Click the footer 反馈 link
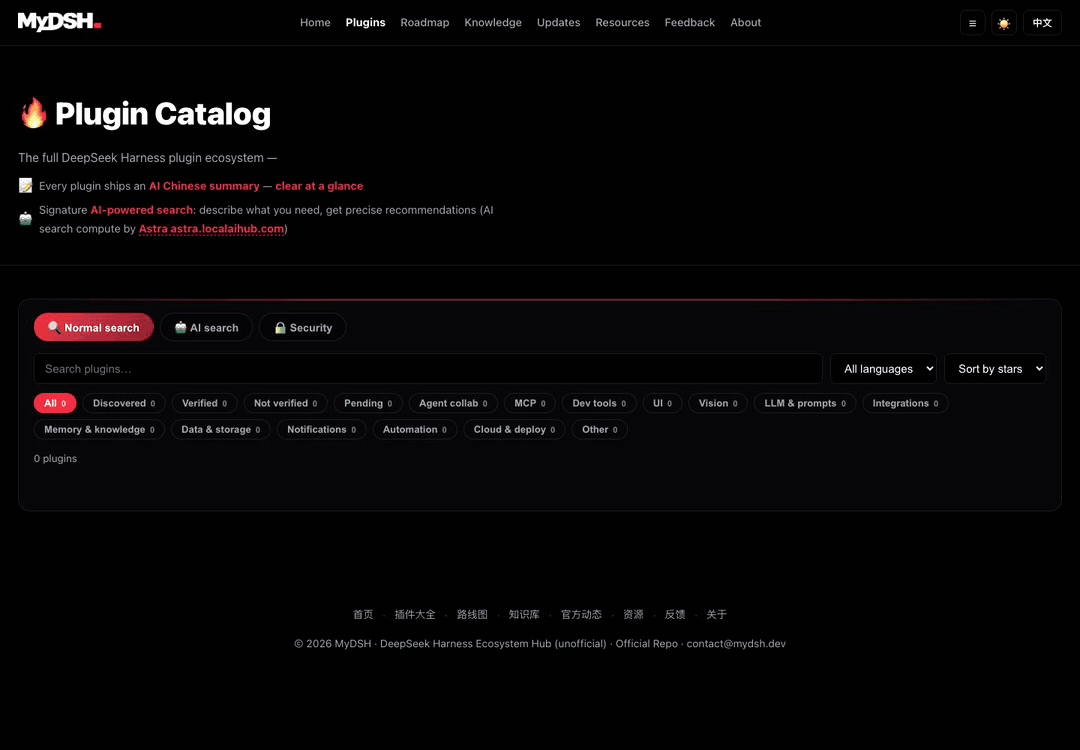Image resolution: width=1080 pixels, height=750 pixels. coord(675,614)
